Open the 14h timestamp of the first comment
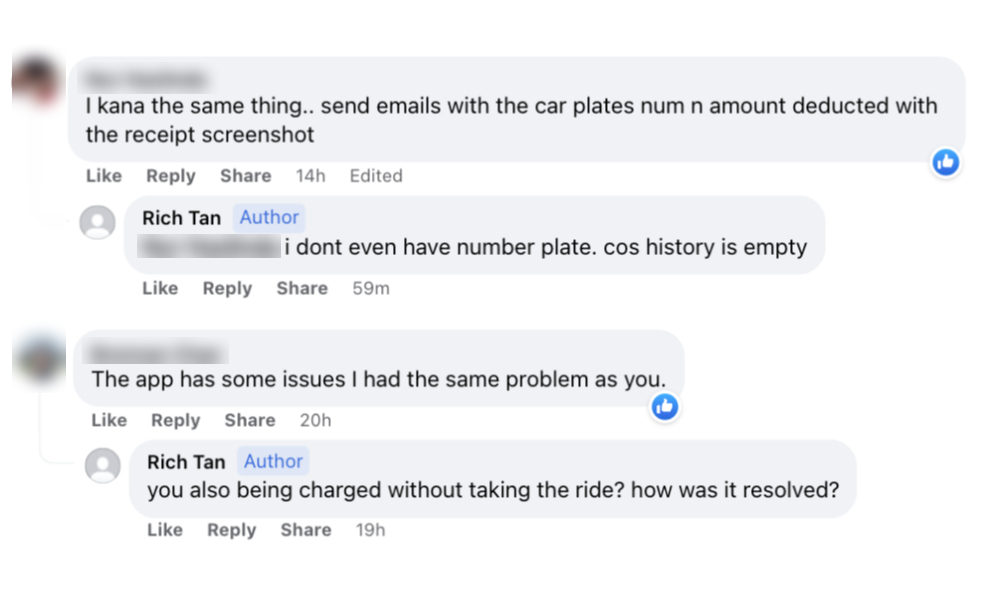Viewport: 1000px width, 592px height. coord(310,176)
